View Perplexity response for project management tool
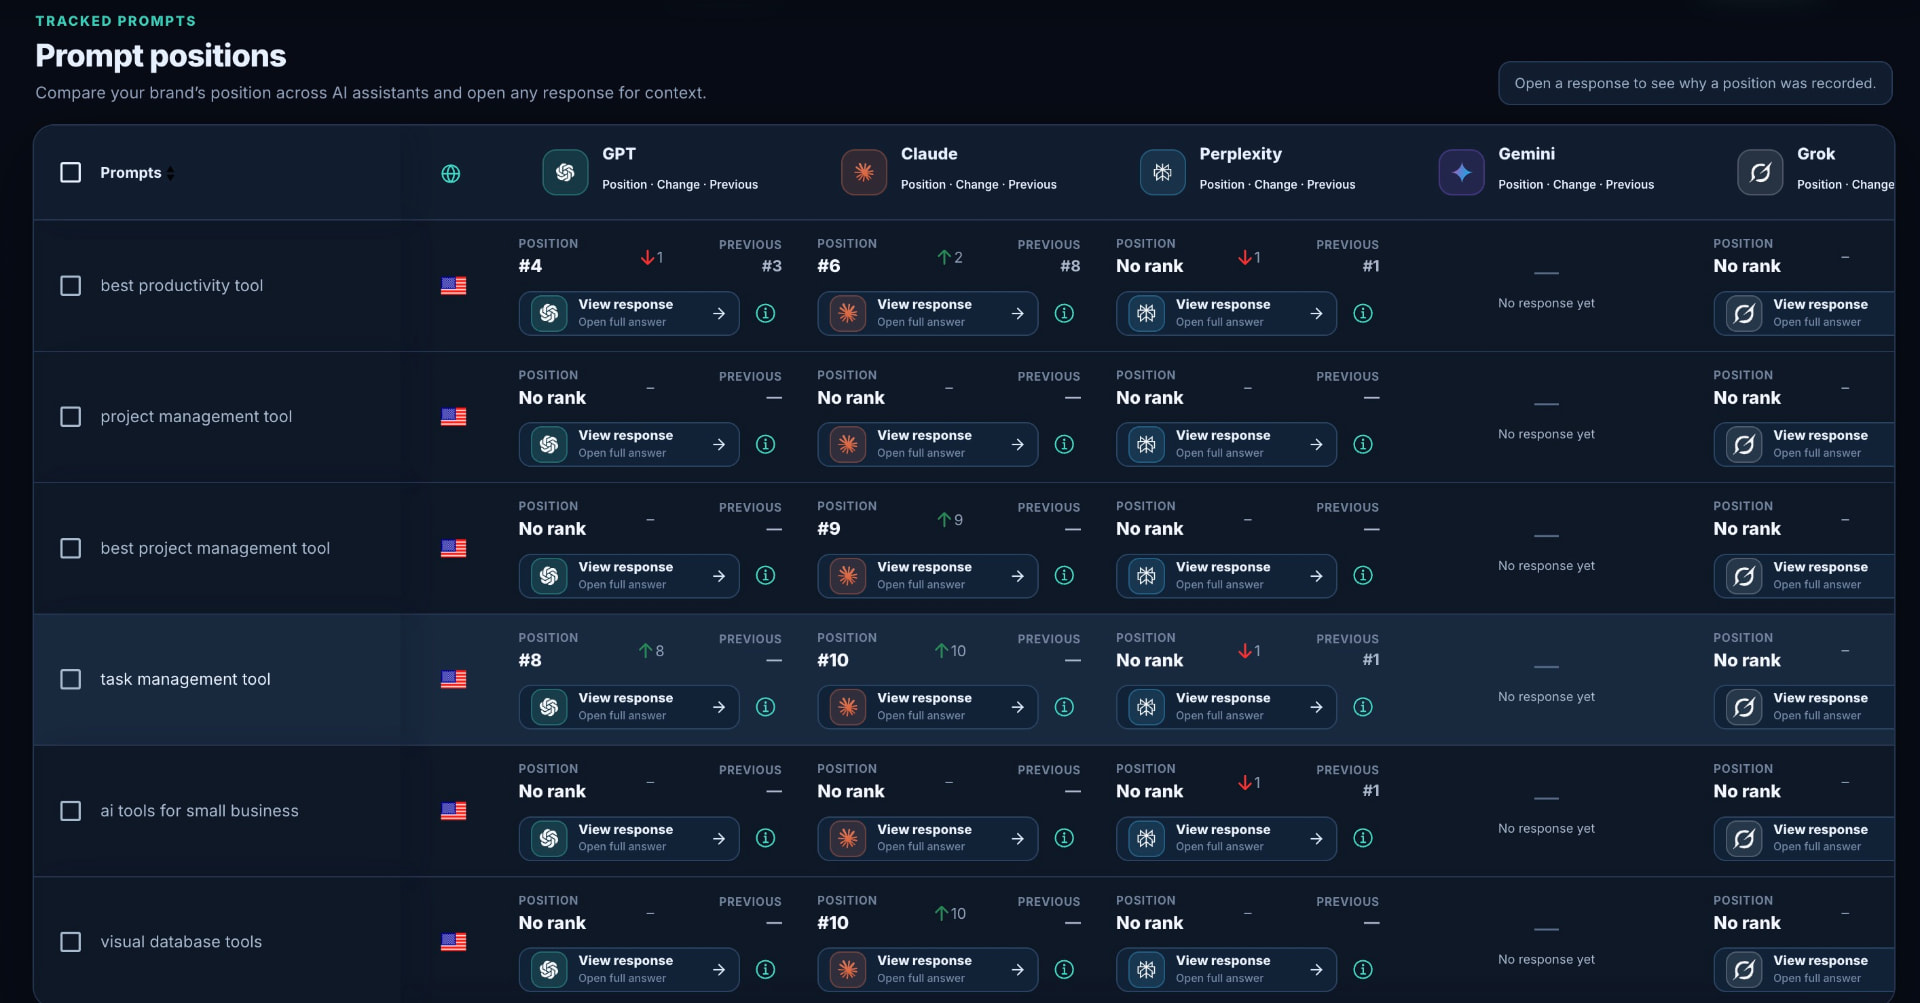 click(1227, 444)
